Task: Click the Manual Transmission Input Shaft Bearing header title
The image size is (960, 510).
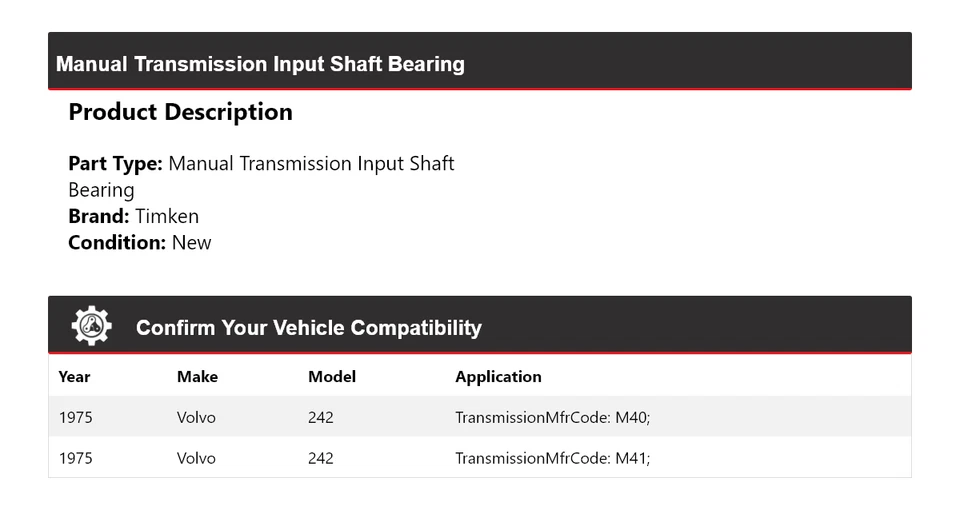Action: (x=260, y=64)
